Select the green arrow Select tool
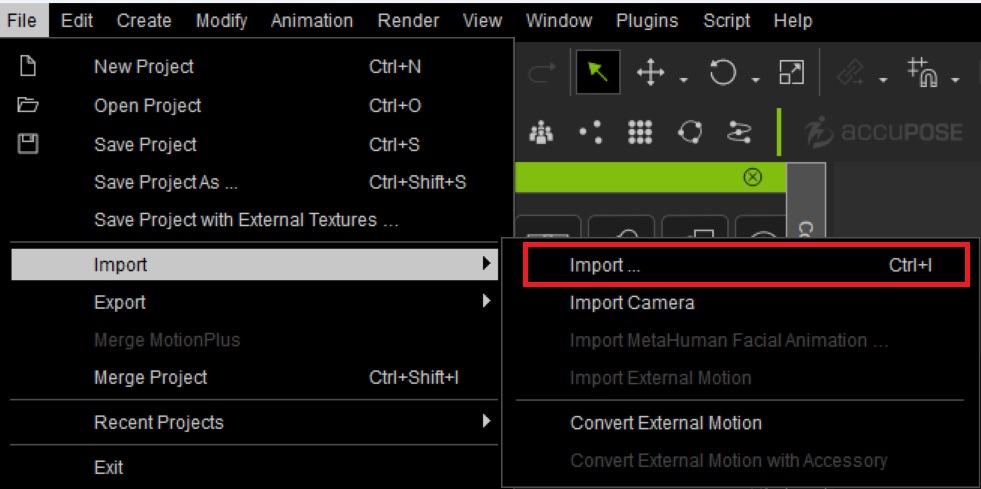This screenshot has width=981, height=489. click(598, 73)
